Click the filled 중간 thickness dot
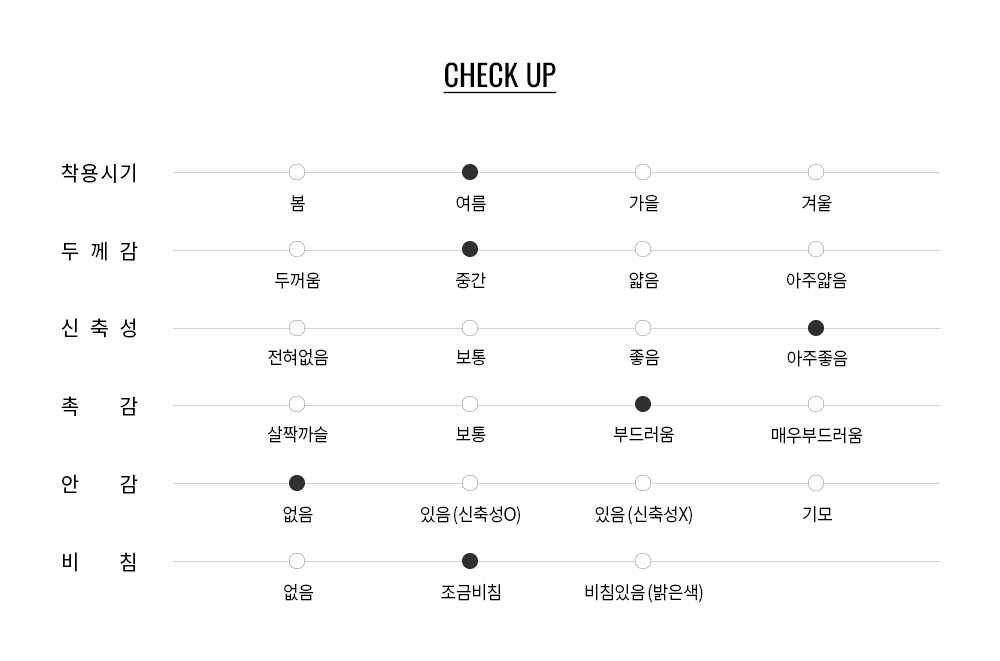 tap(470, 249)
